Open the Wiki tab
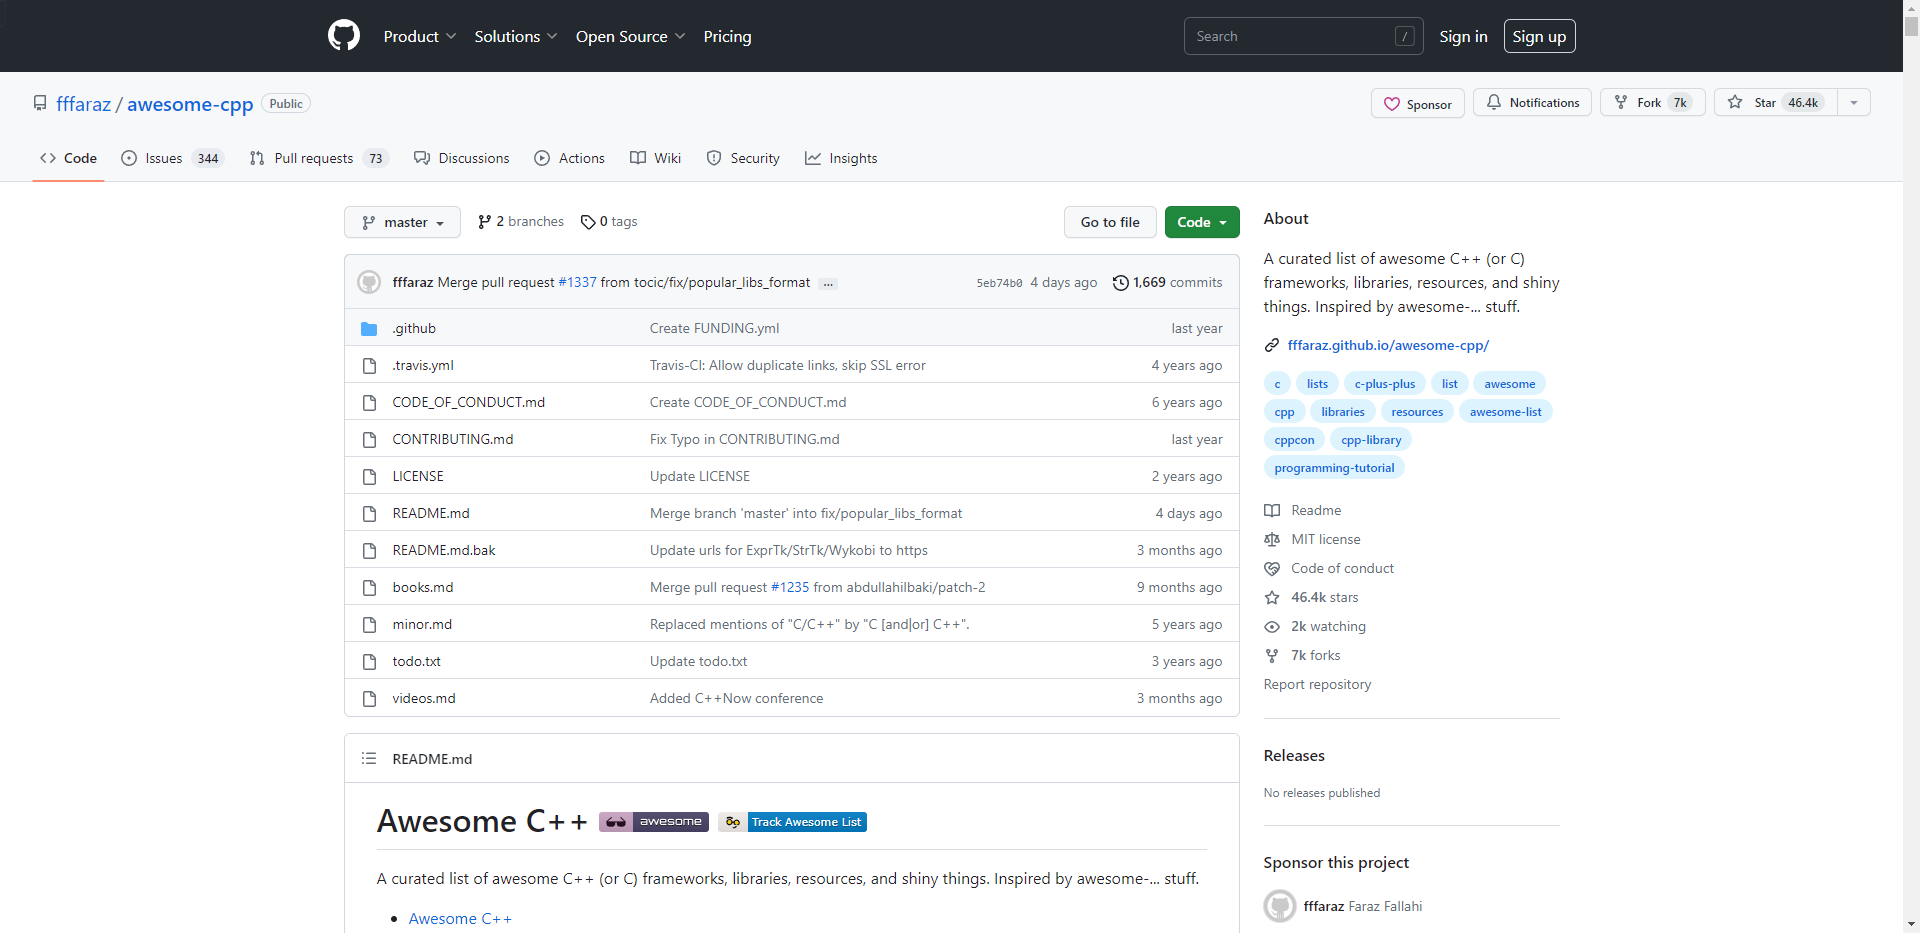The width and height of the screenshot is (1920, 933). 656,158
